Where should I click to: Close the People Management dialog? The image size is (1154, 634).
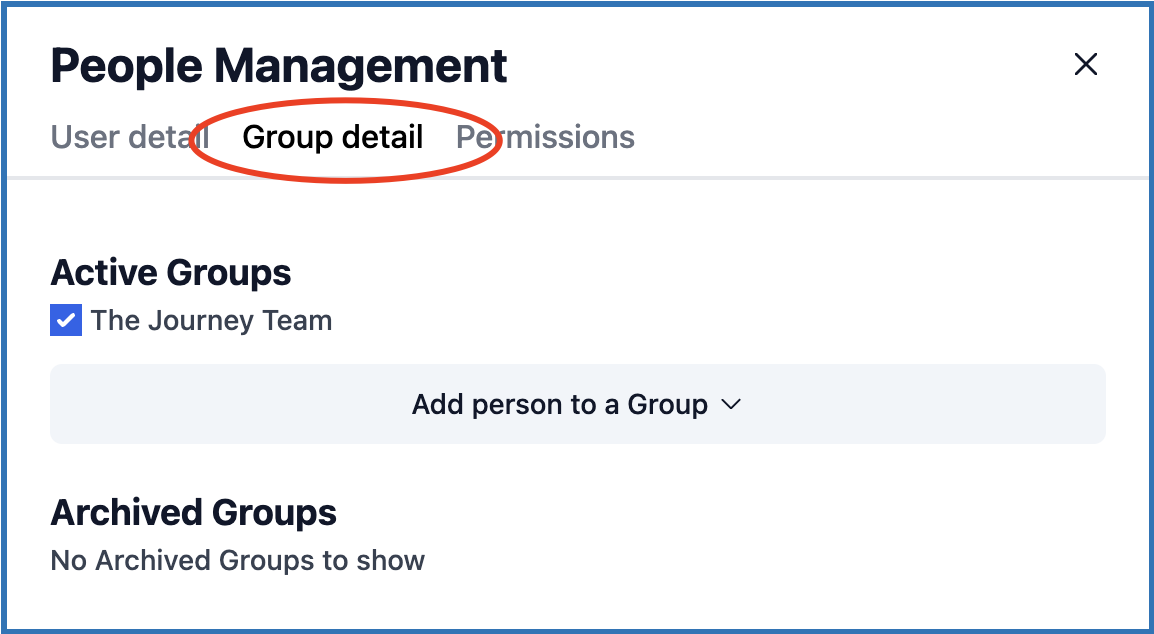point(1085,65)
